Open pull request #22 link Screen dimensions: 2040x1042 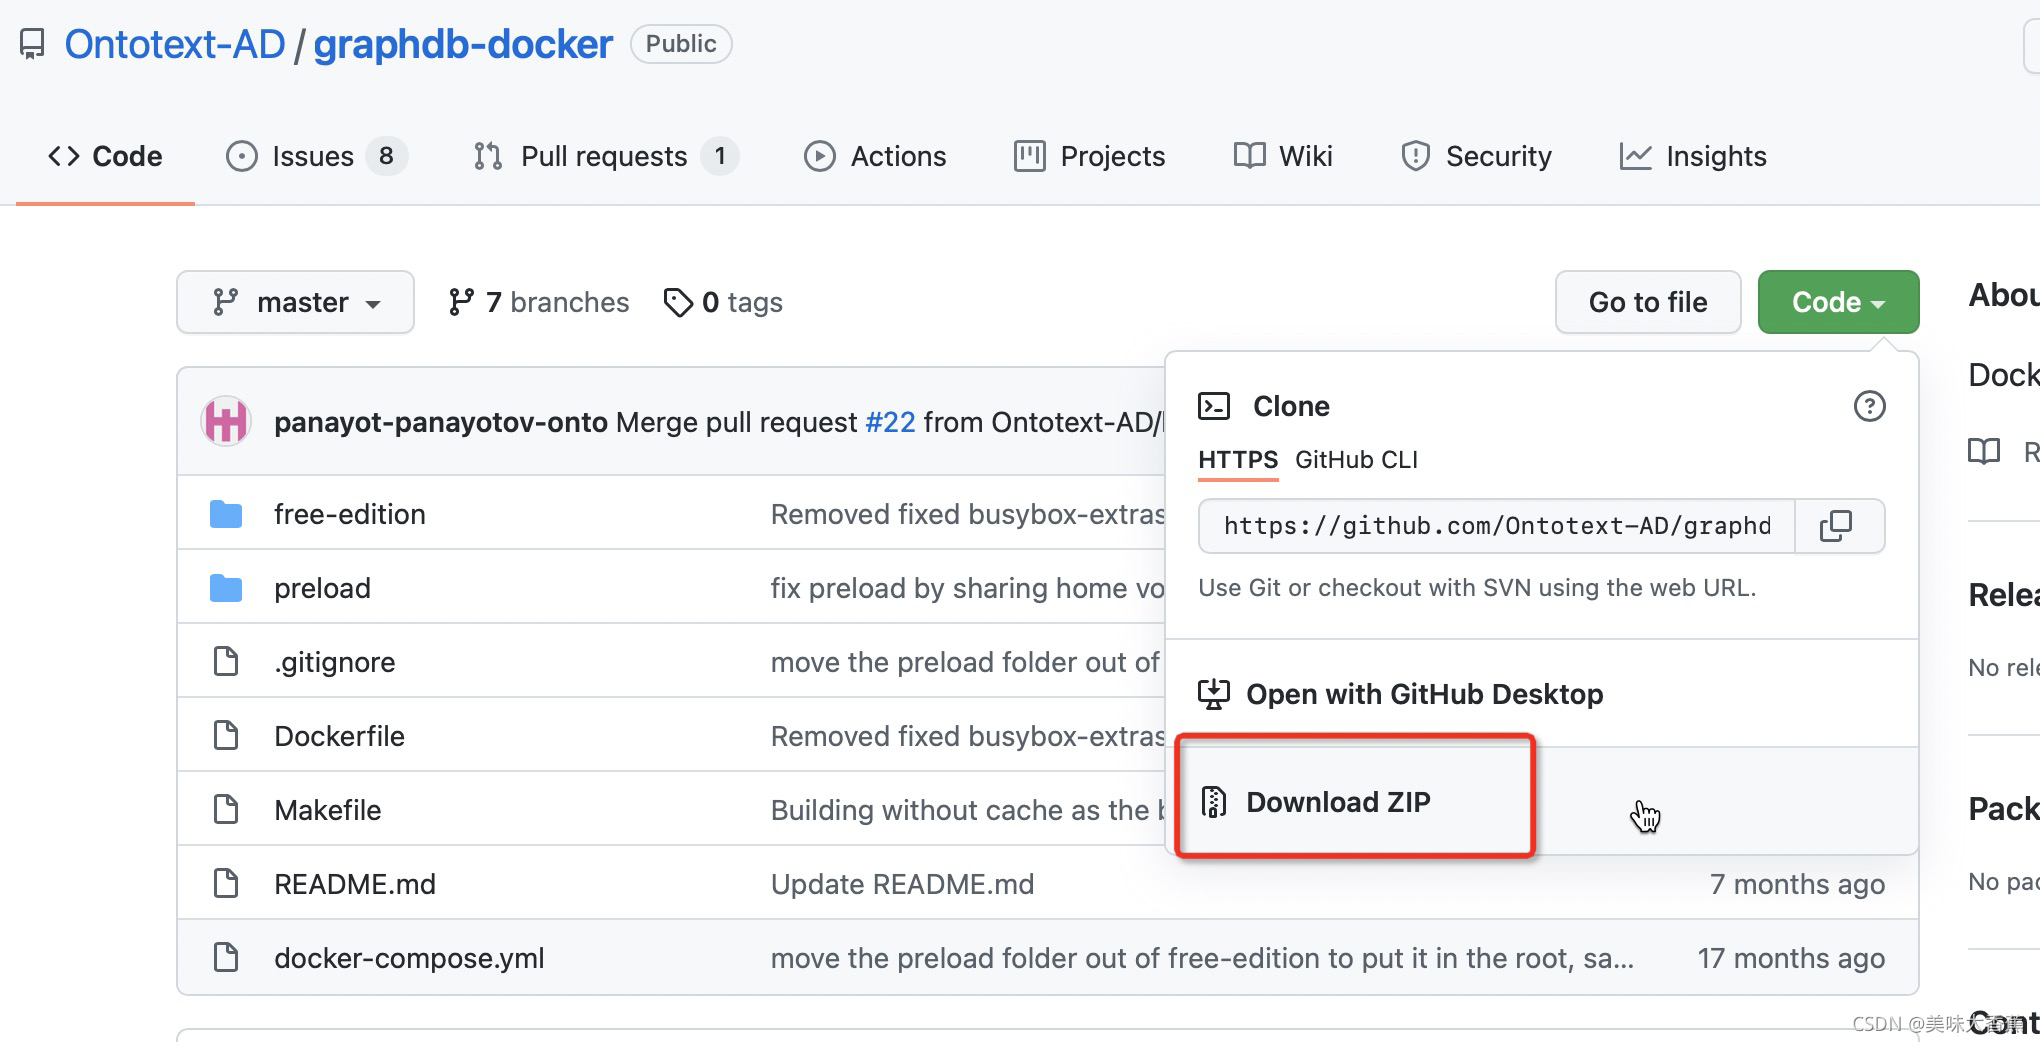(x=890, y=422)
